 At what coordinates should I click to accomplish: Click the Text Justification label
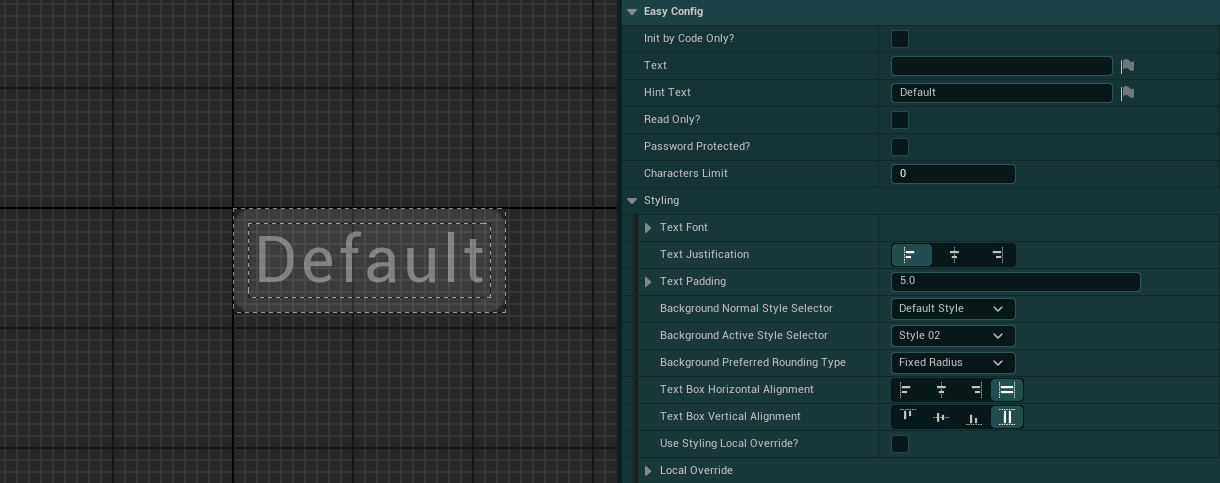pos(704,255)
